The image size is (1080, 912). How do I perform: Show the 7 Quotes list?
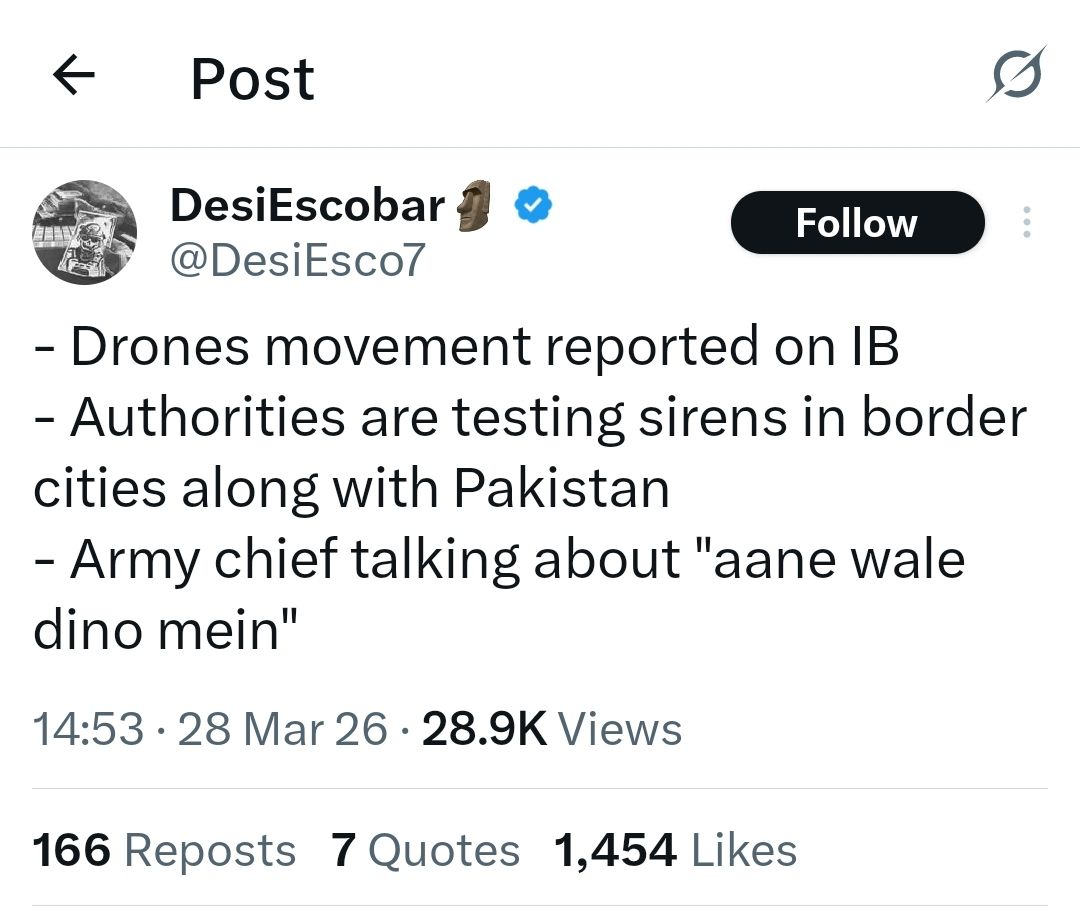pos(425,851)
